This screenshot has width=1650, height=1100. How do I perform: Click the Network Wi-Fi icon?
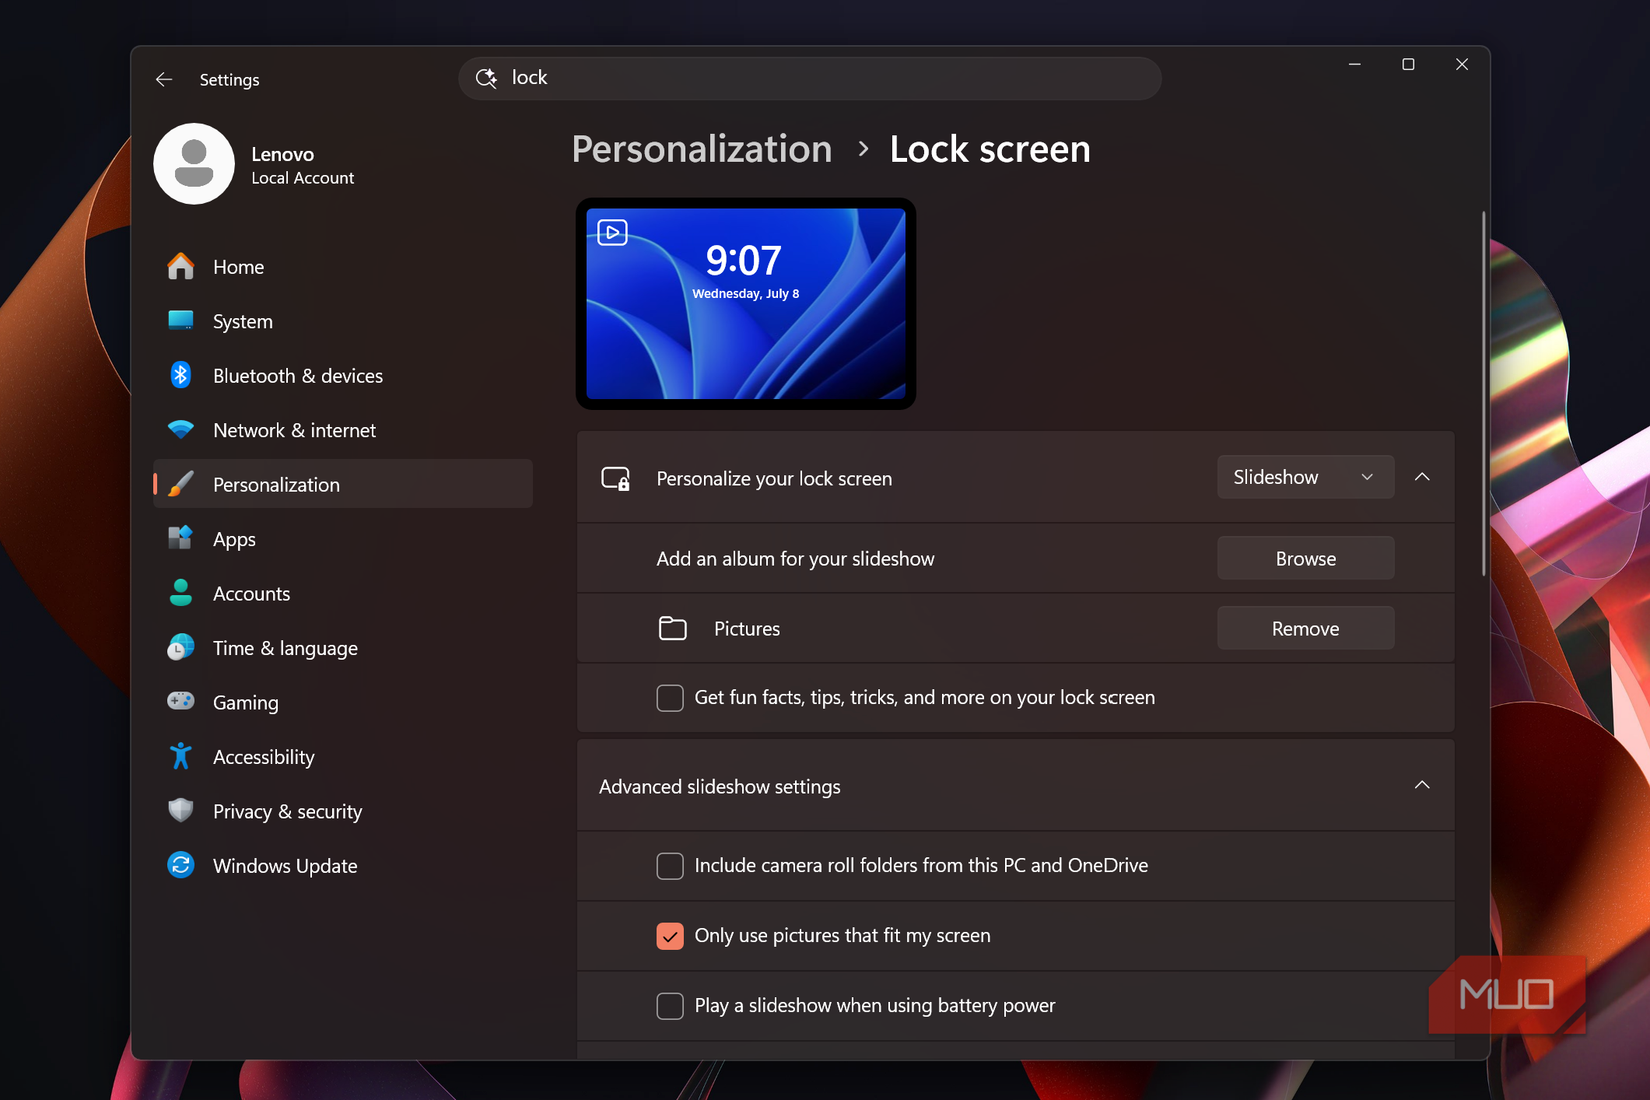click(181, 429)
